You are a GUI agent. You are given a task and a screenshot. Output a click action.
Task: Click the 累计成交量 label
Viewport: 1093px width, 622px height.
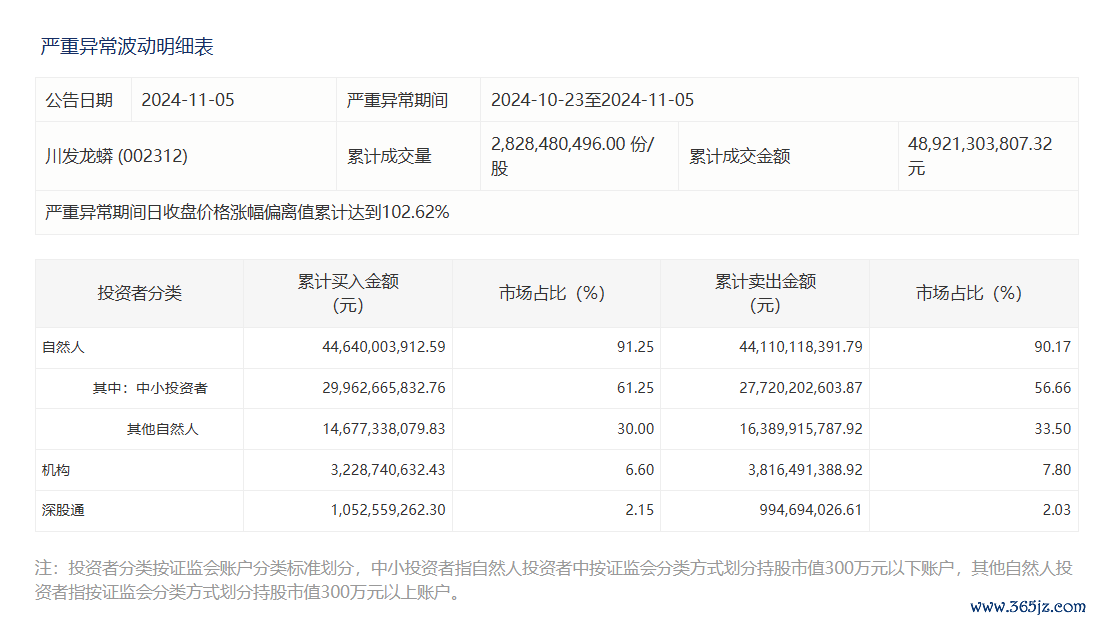pos(389,156)
